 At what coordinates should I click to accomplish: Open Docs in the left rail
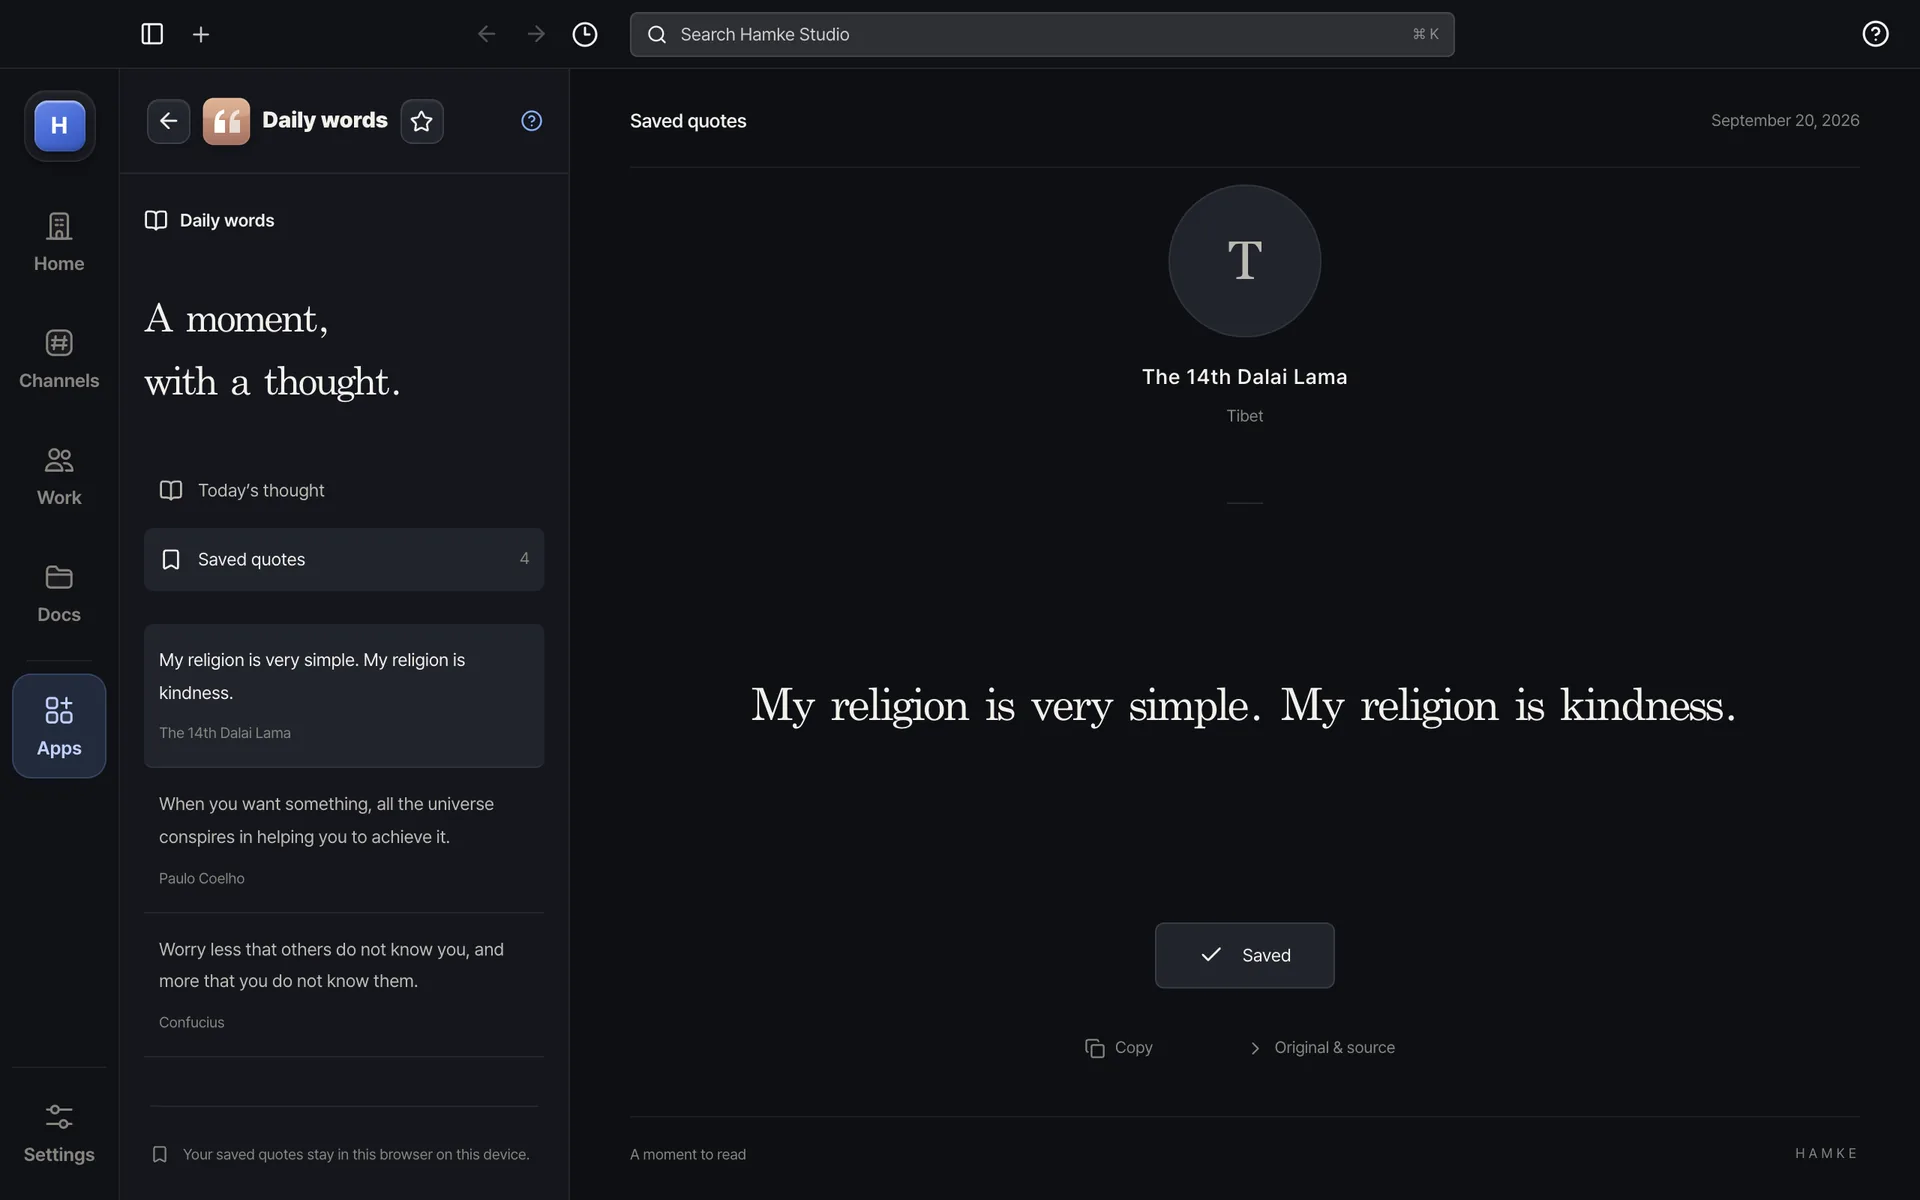click(x=59, y=593)
